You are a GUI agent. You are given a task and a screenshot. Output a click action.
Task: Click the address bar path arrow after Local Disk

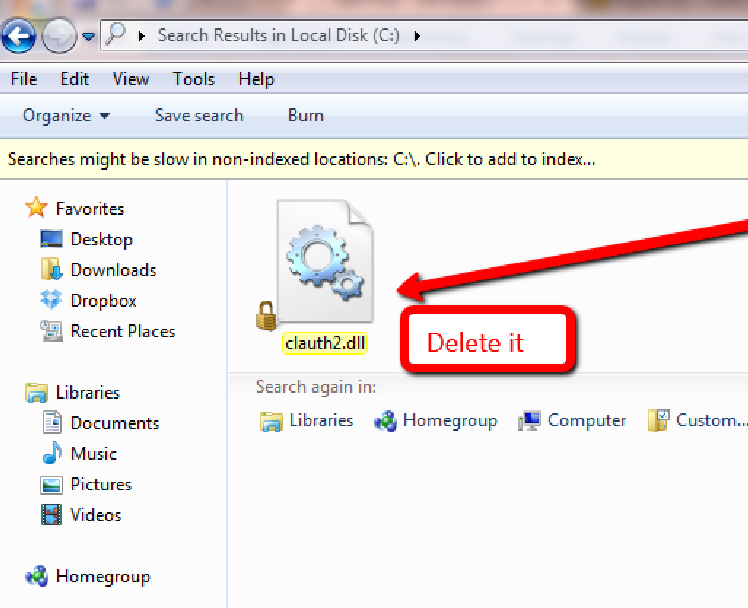tap(417, 36)
